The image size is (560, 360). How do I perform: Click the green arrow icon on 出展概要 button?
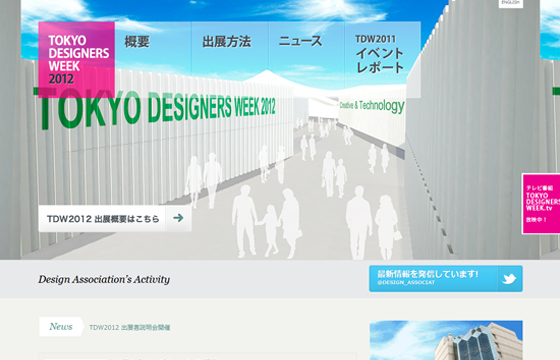(178, 218)
